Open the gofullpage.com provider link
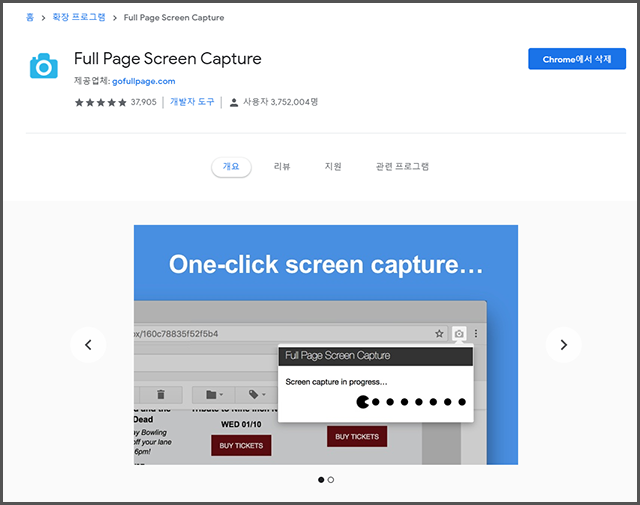 point(144,81)
